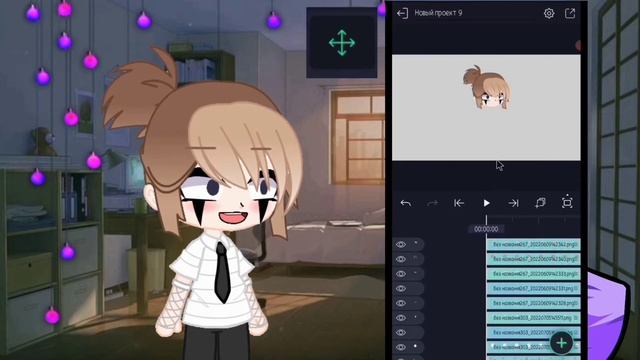The height and width of the screenshot is (360, 640).
Task: Exit the project with the back icon
Action: (x=402, y=13)
